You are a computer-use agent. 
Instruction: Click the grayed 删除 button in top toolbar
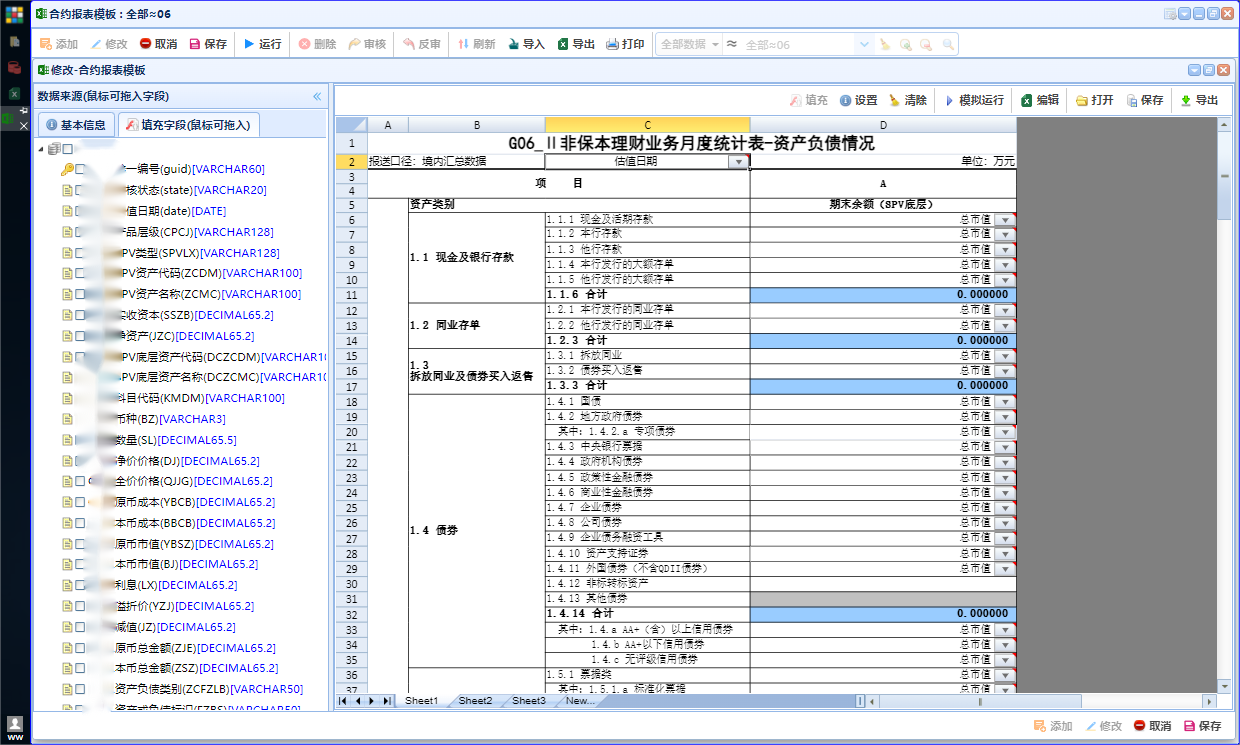[318, 44]
